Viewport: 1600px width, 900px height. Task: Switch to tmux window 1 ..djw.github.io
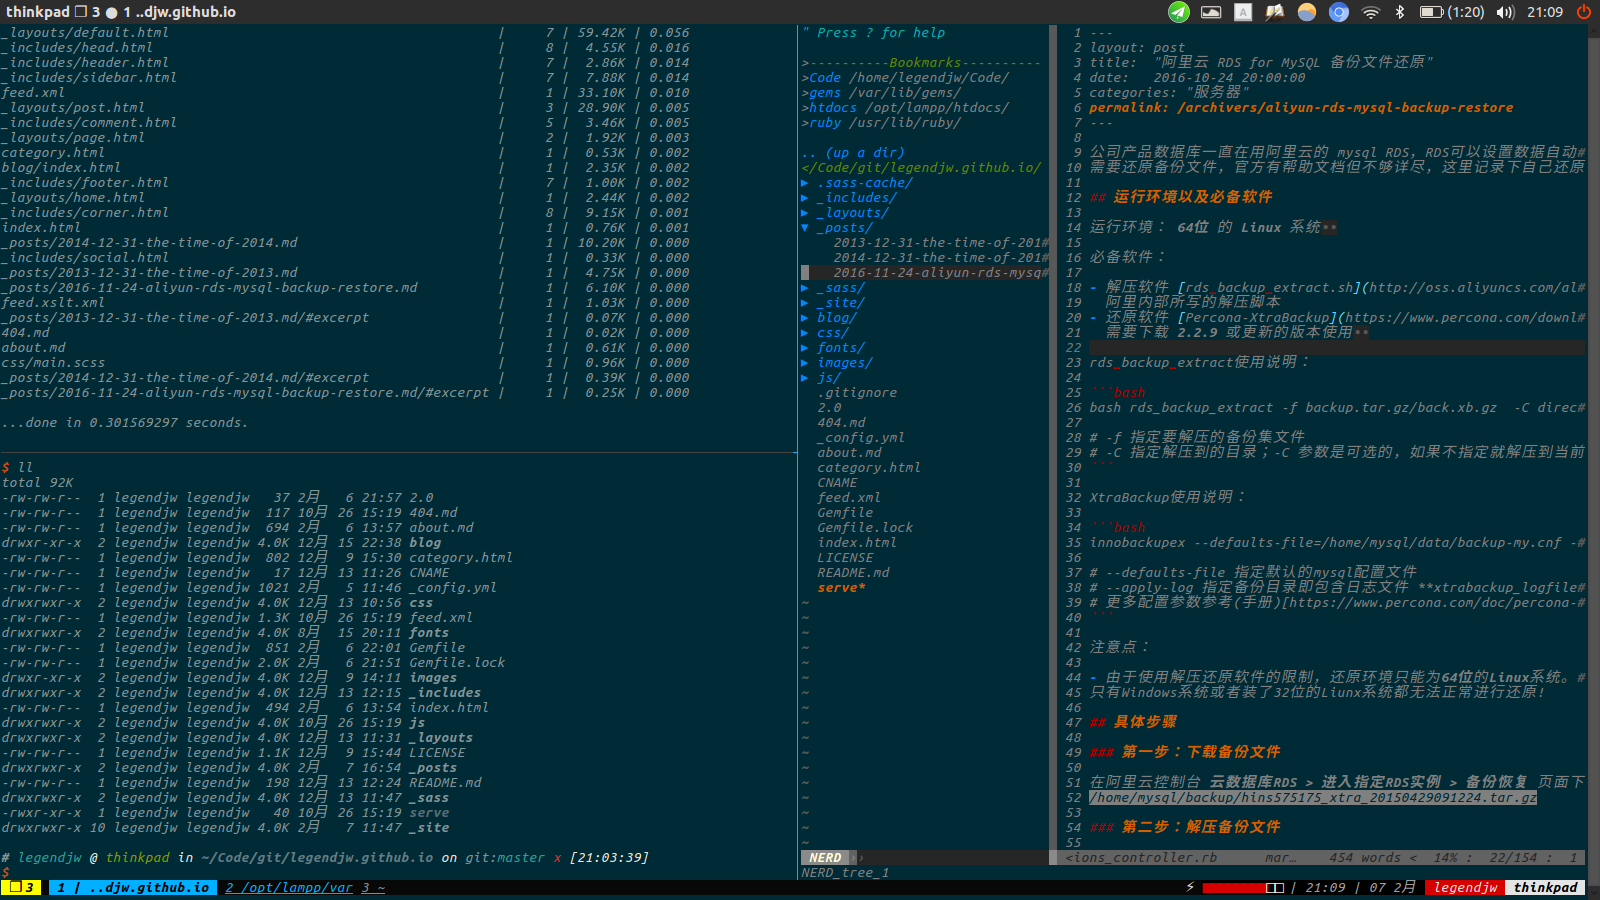tap(133, 887)
